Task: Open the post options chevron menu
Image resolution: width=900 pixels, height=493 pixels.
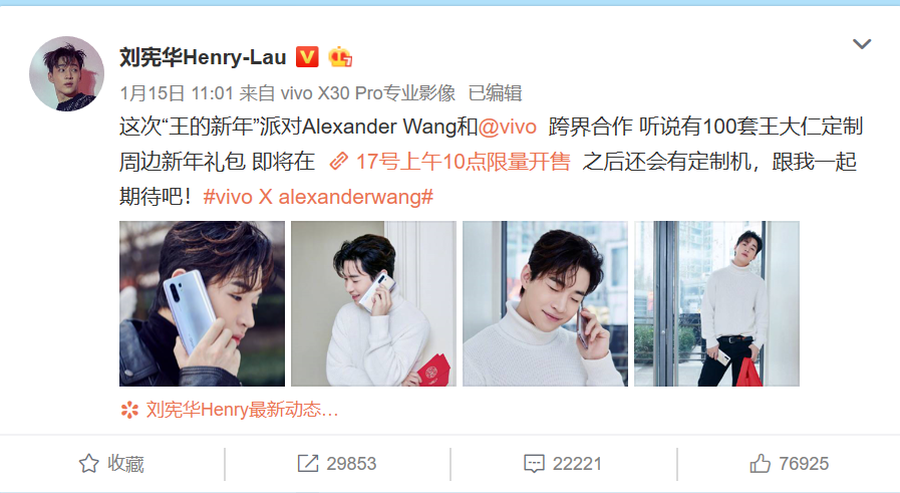Action: point(862,44)
